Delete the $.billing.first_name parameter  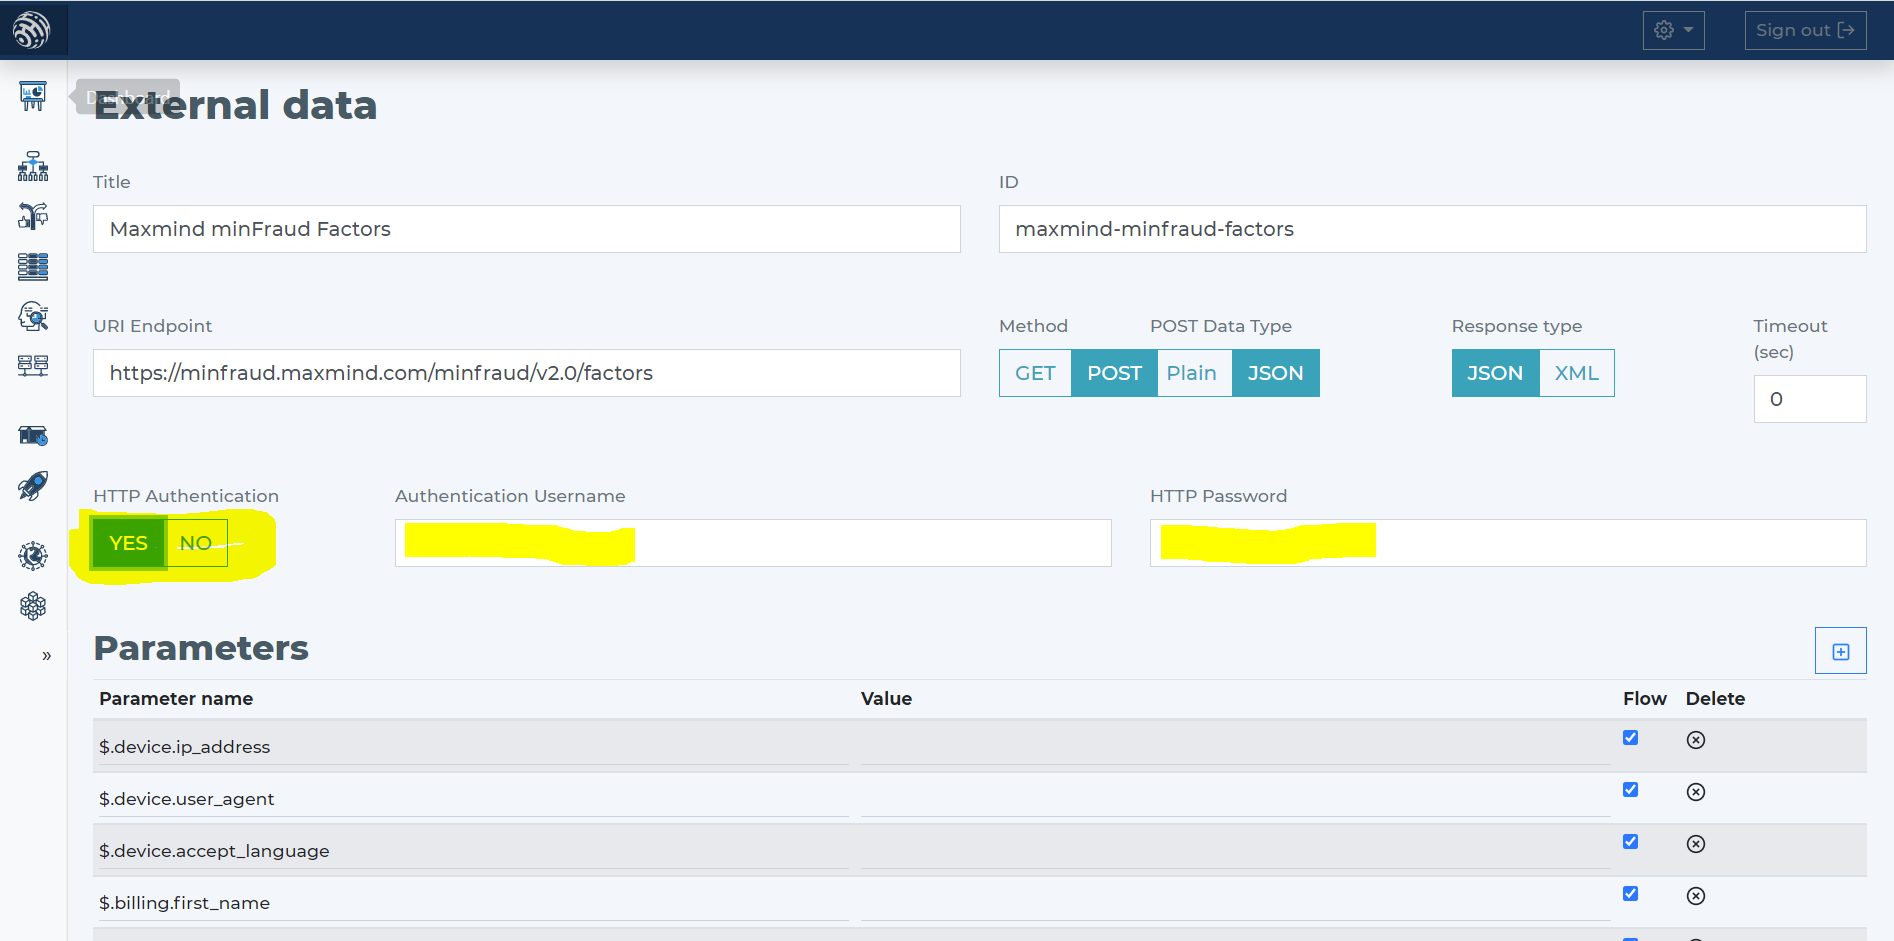pyautogui.click(x=1696, y=896)
